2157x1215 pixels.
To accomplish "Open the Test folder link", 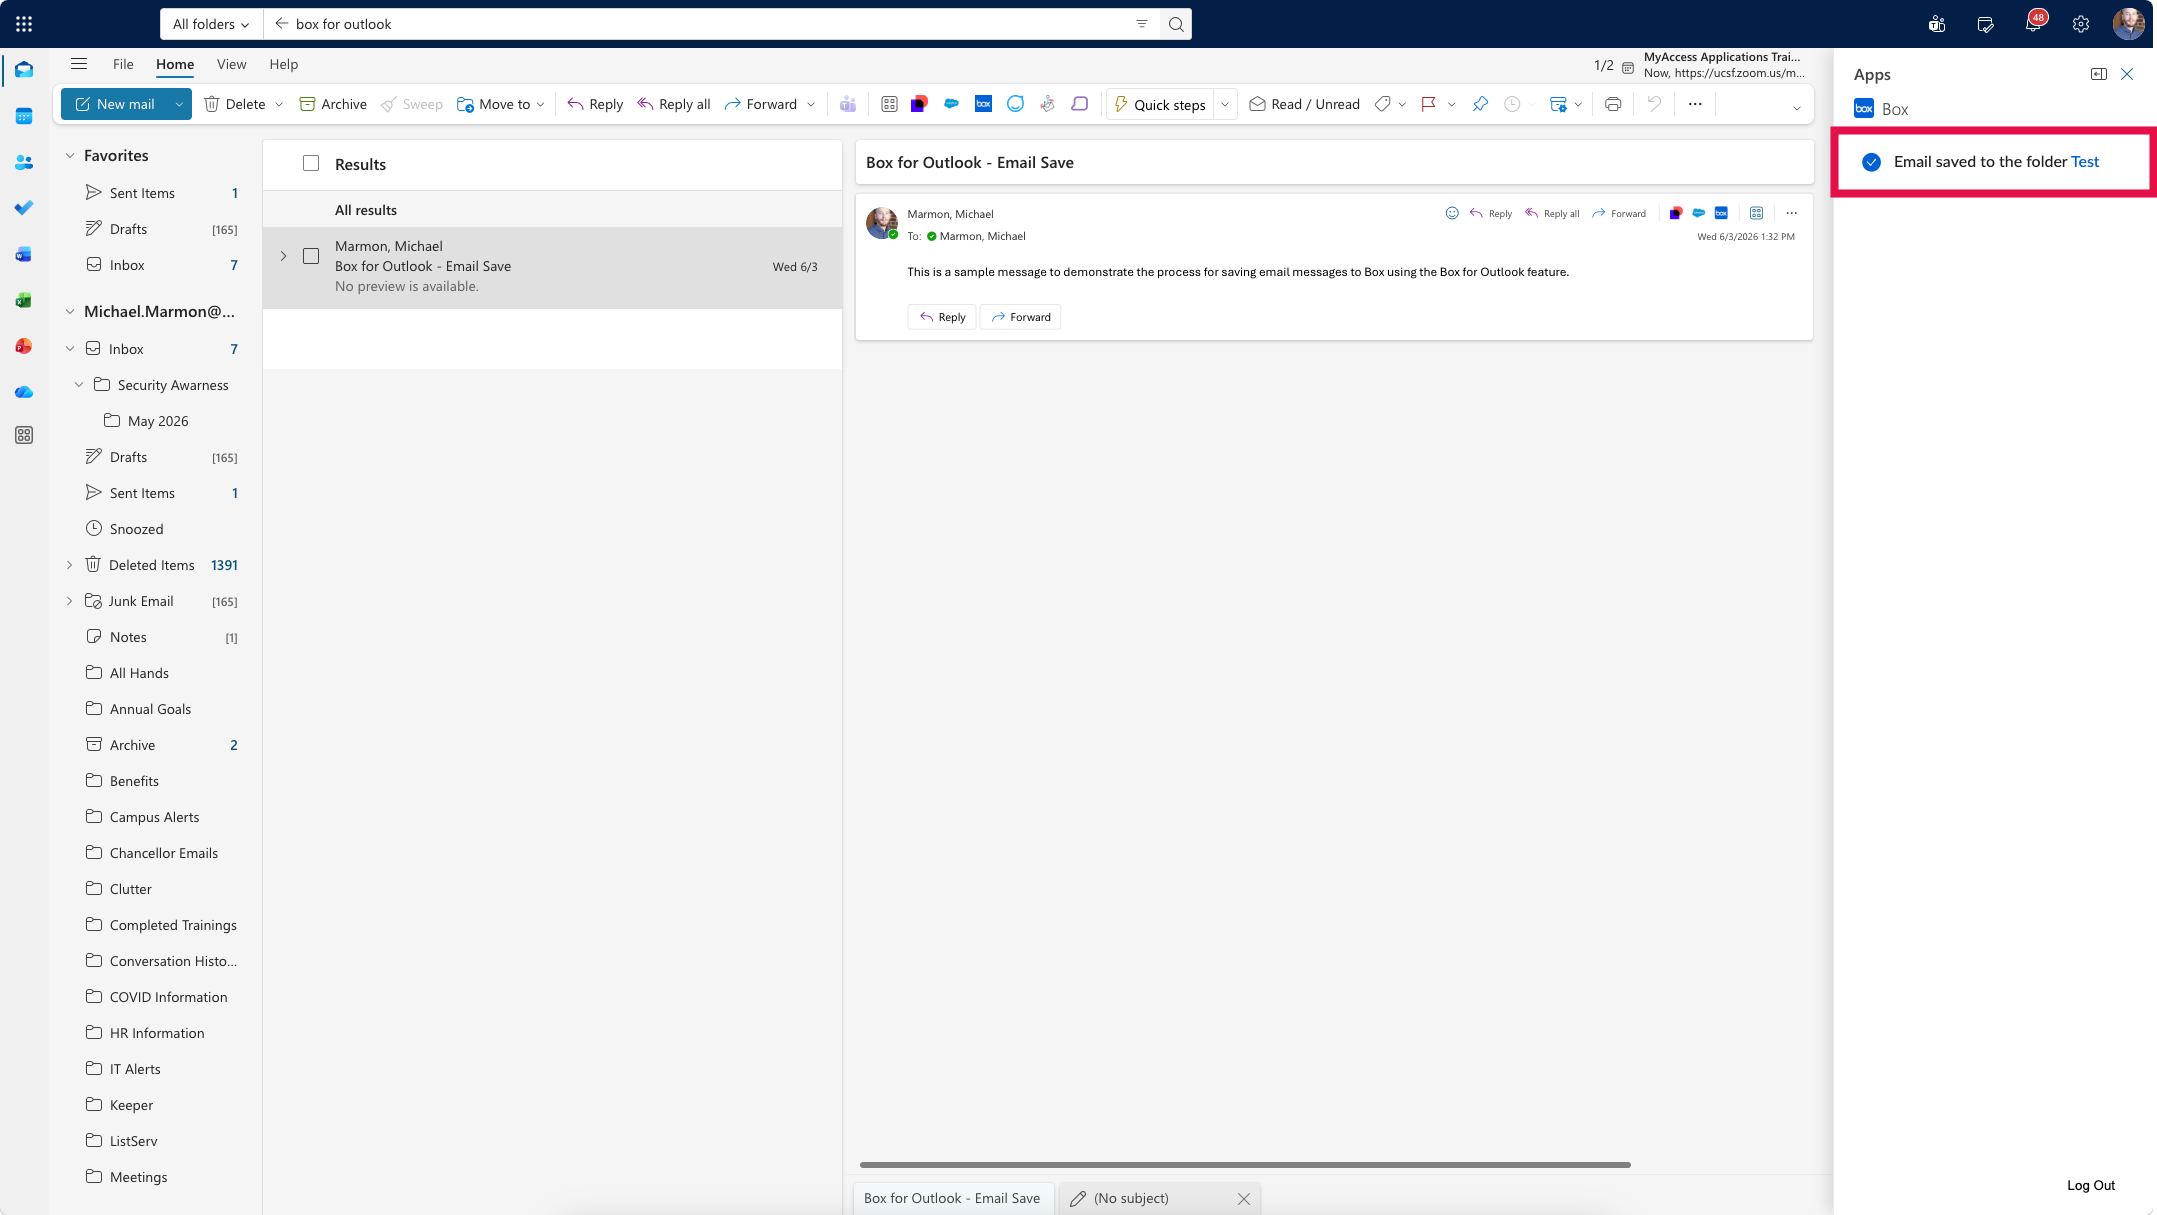I will tap(2085, 161).
